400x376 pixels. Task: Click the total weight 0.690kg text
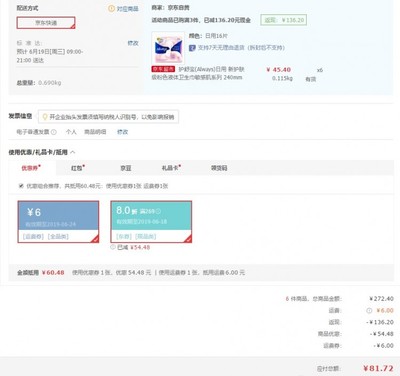(x=50, y=83)
